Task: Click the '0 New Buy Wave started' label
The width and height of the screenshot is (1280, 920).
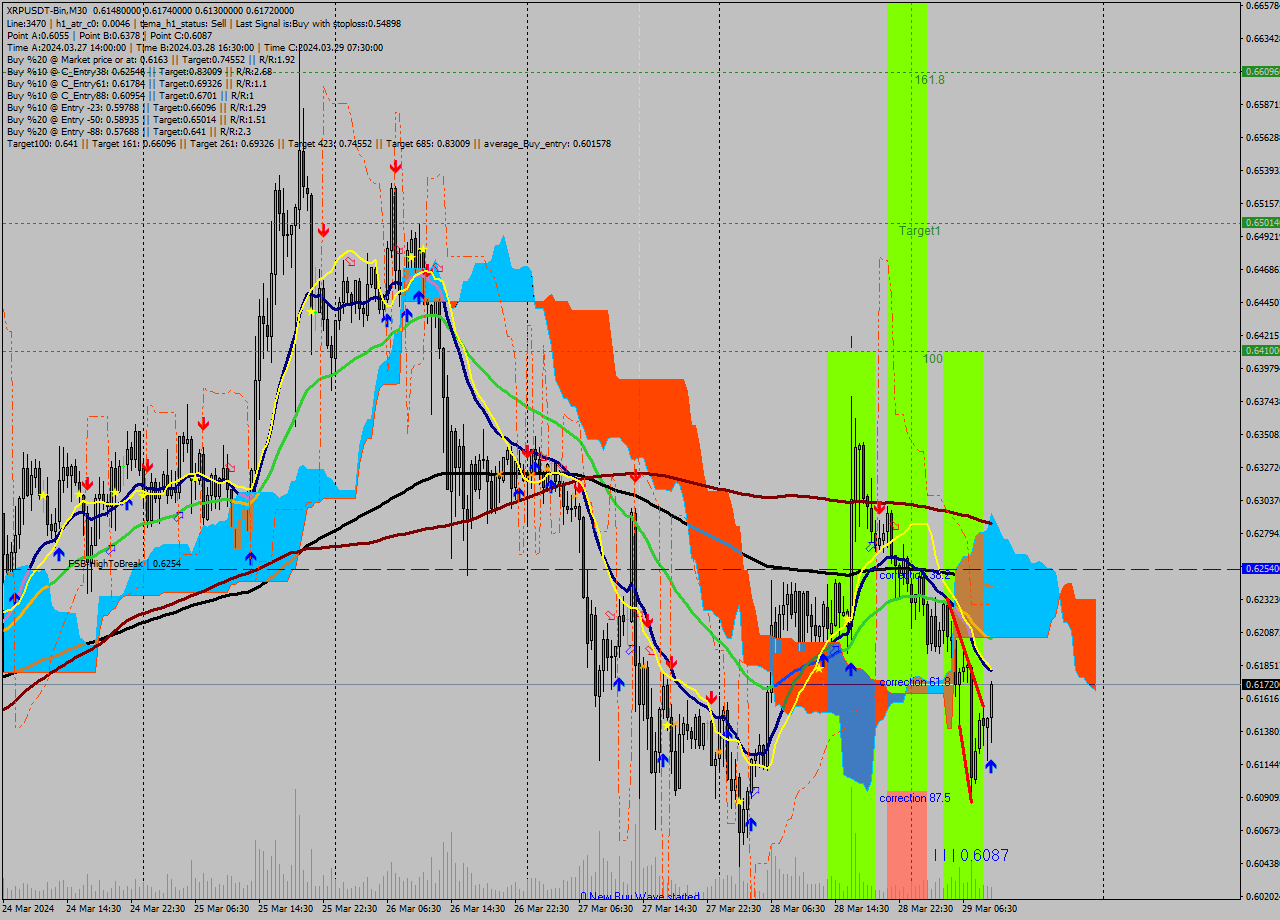Action: click(x=640, y=896)
